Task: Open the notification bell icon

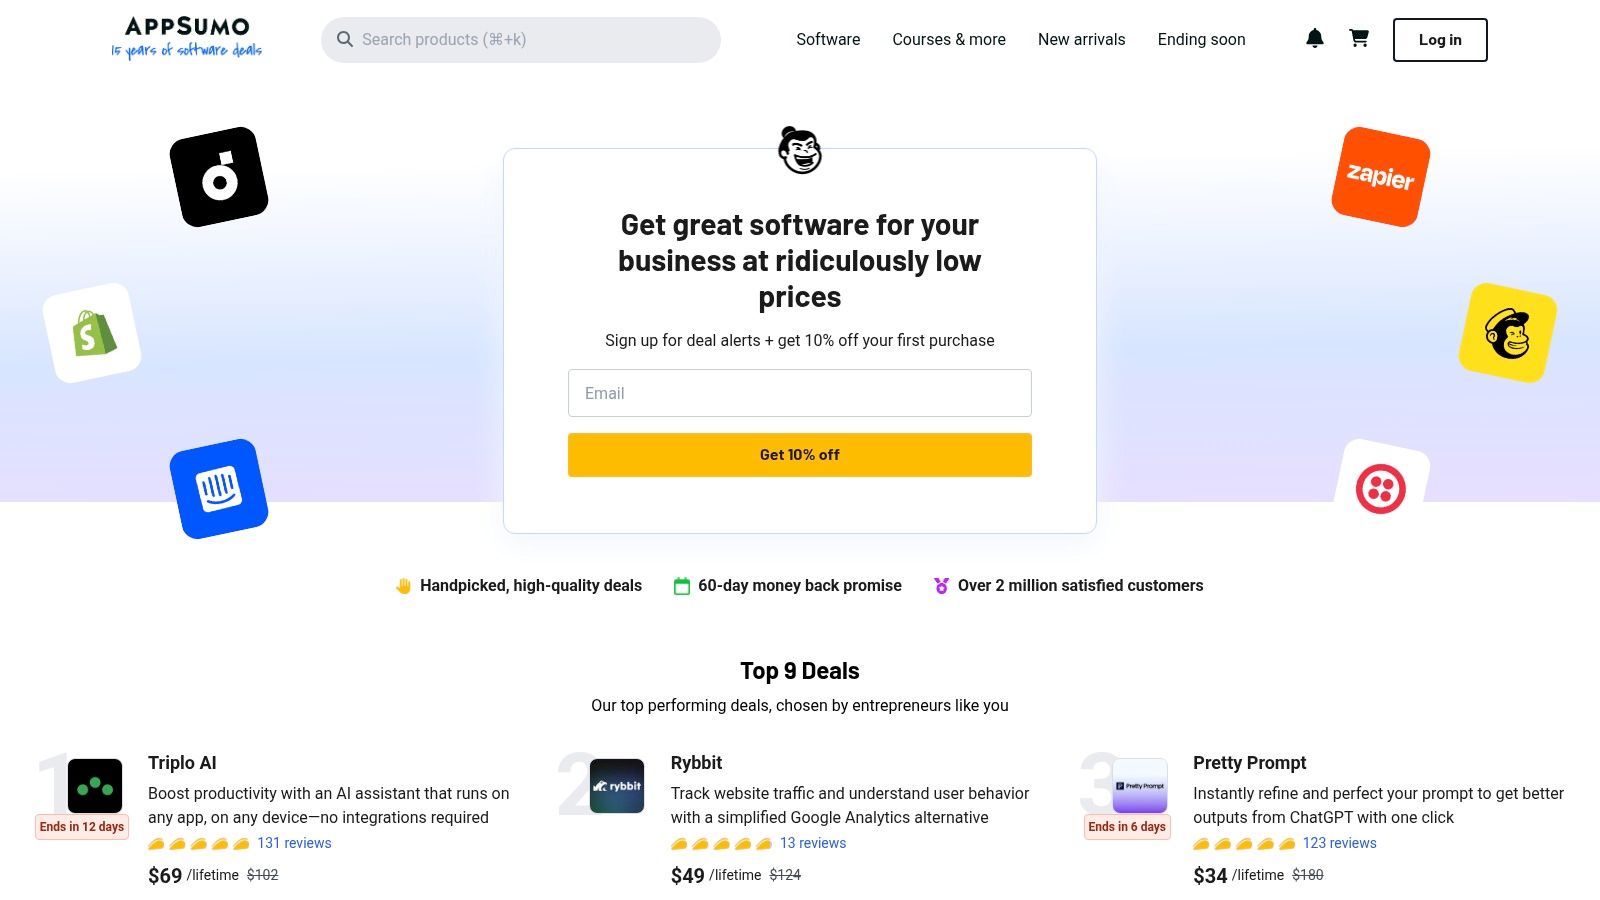Action: 1314,38
